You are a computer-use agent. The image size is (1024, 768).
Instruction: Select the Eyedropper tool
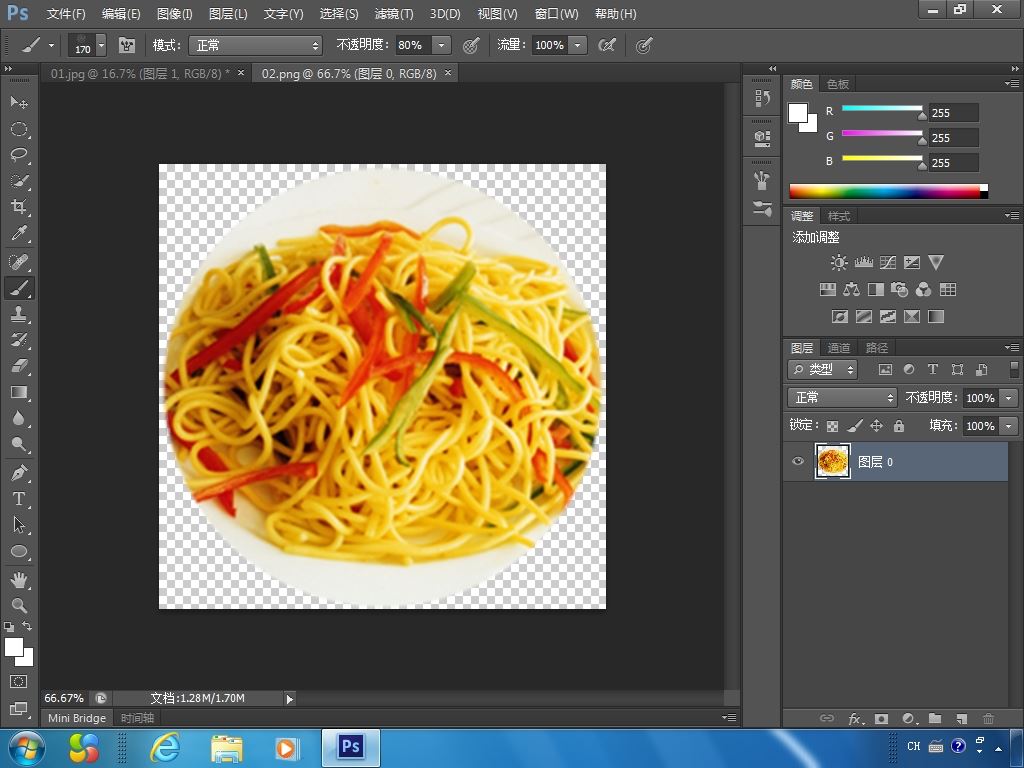click(x=19, y=234)
